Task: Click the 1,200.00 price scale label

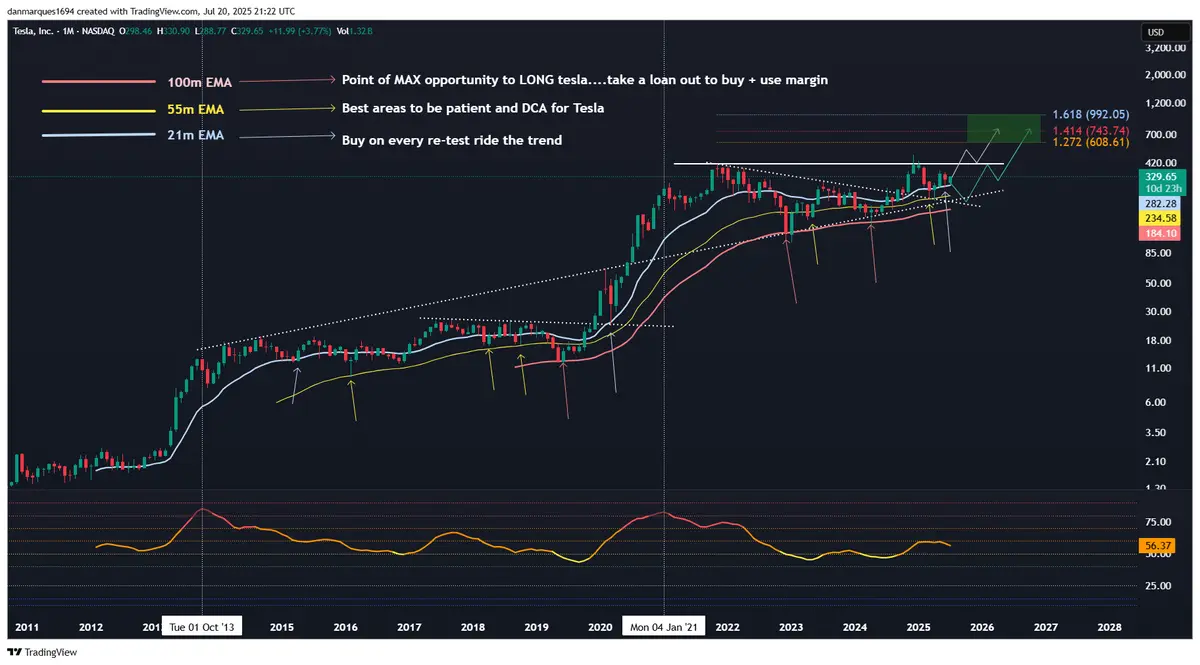Action: pos(1165,104)
